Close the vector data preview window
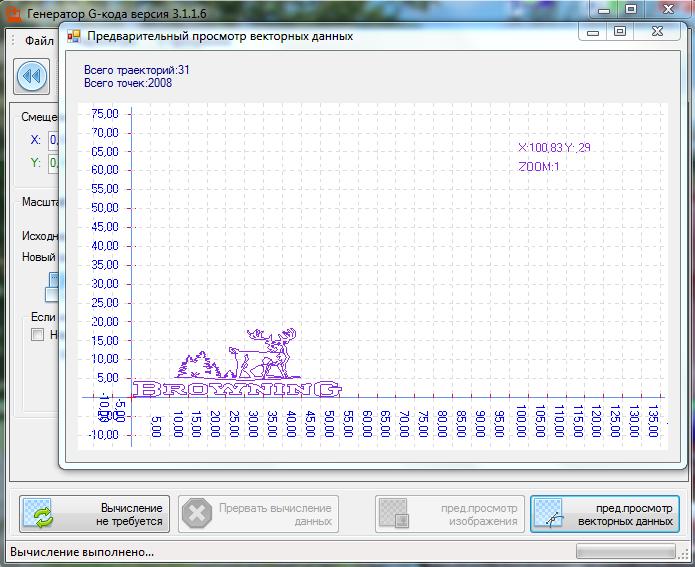 click(x=657, y=31)
